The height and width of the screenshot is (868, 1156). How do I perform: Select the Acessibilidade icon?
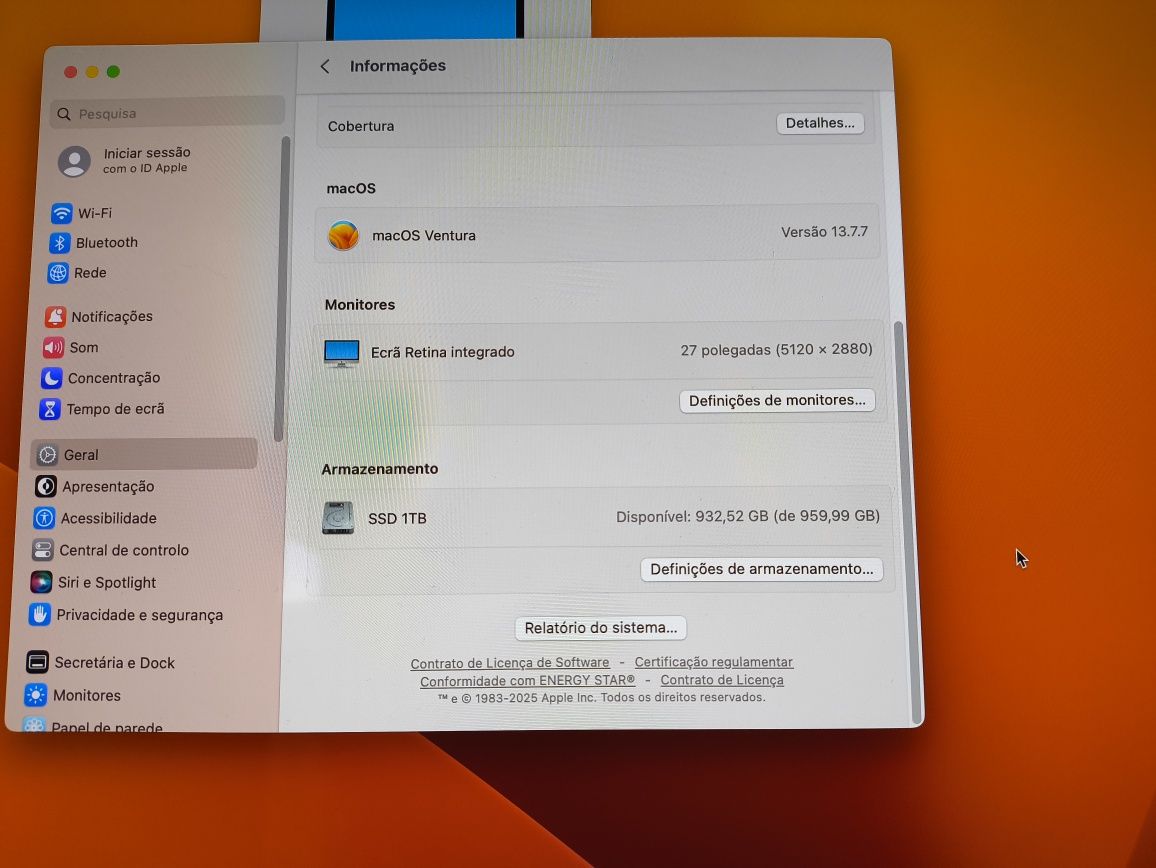click(44, 518)
